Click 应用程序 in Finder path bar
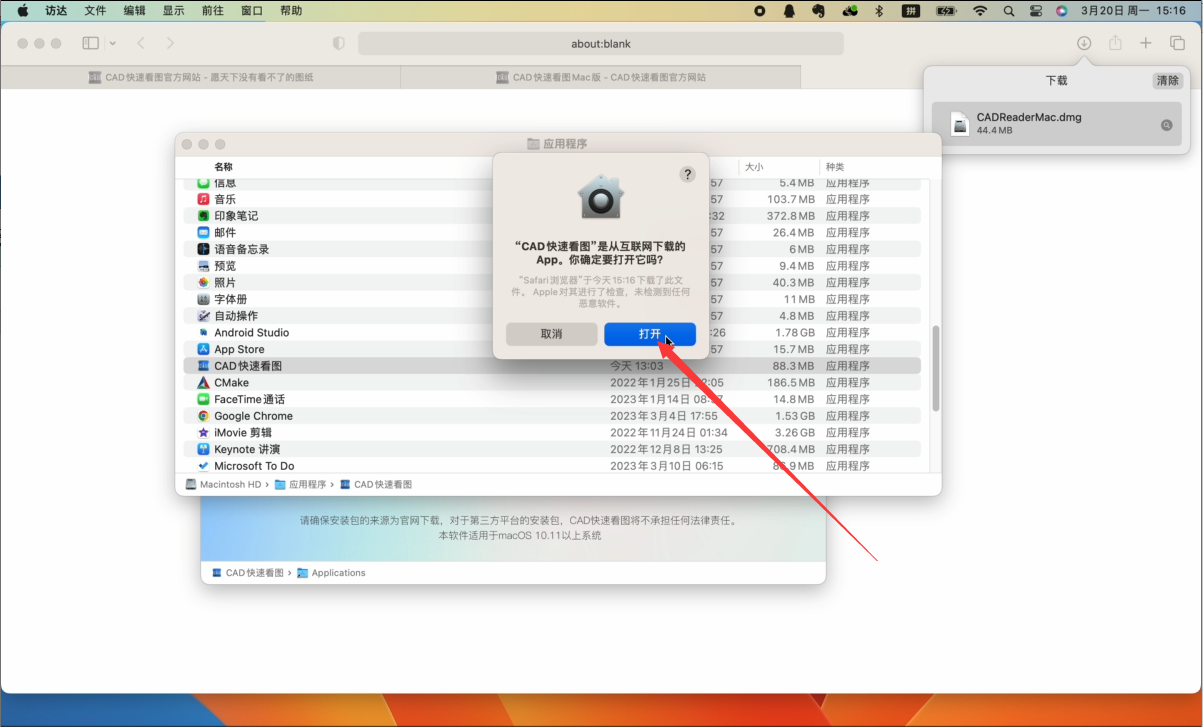The image size is (1203, 727). click(x=300, y=484)
